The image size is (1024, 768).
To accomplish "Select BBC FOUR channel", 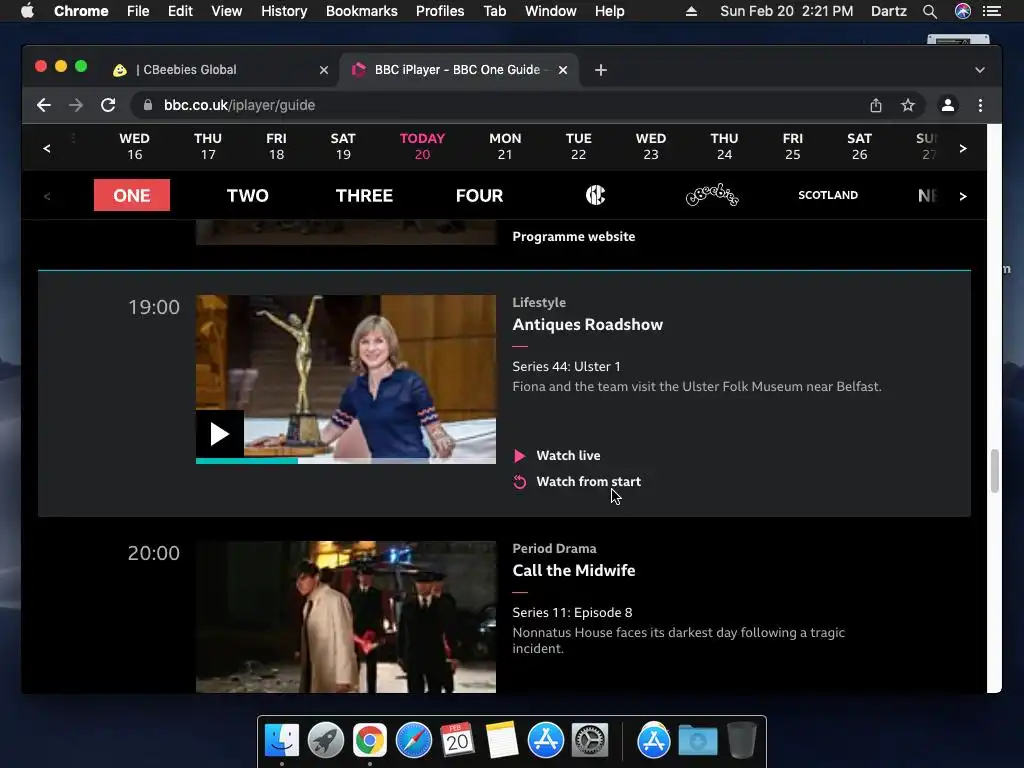I will coord(479,195).
